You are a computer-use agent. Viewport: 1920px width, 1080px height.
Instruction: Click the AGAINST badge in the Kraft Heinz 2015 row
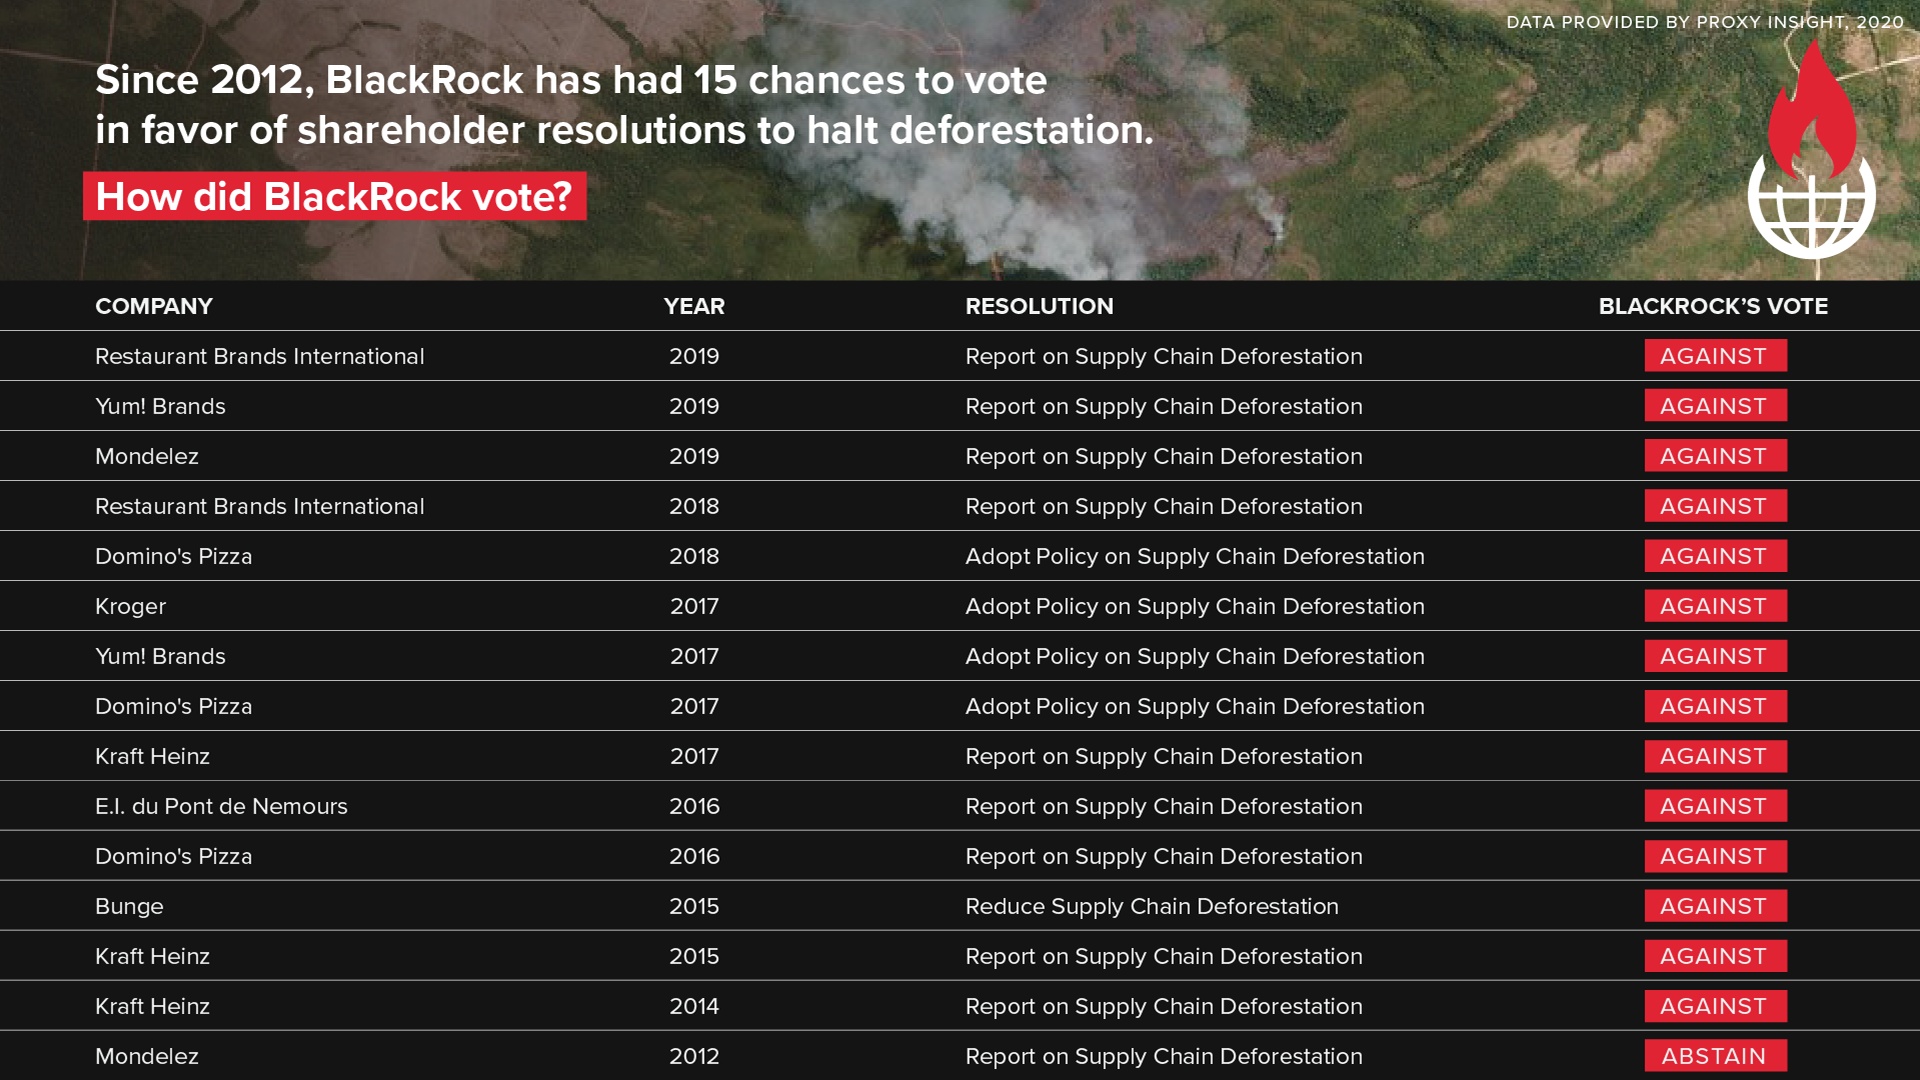(1715, 956)
